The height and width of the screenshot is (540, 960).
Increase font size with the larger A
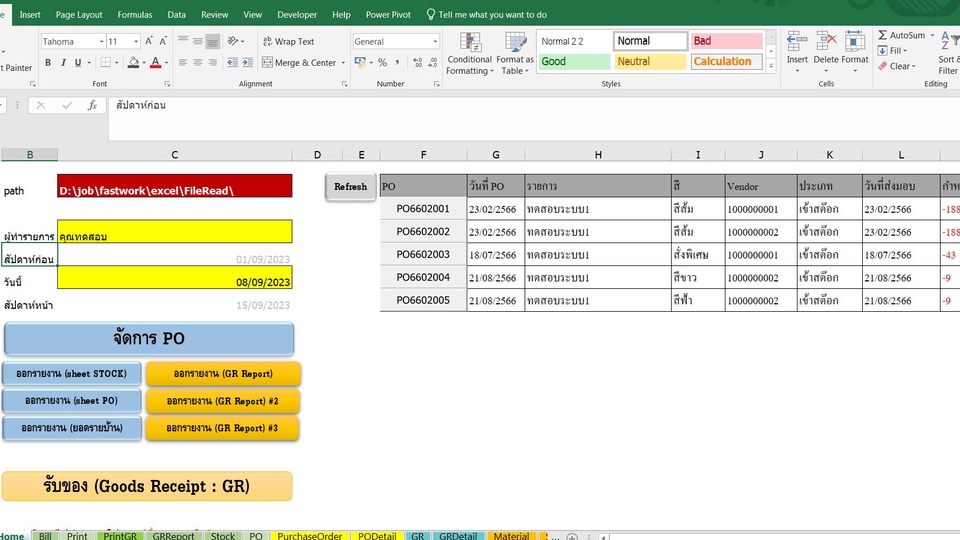pyautogui.click(x=148, y=41)
